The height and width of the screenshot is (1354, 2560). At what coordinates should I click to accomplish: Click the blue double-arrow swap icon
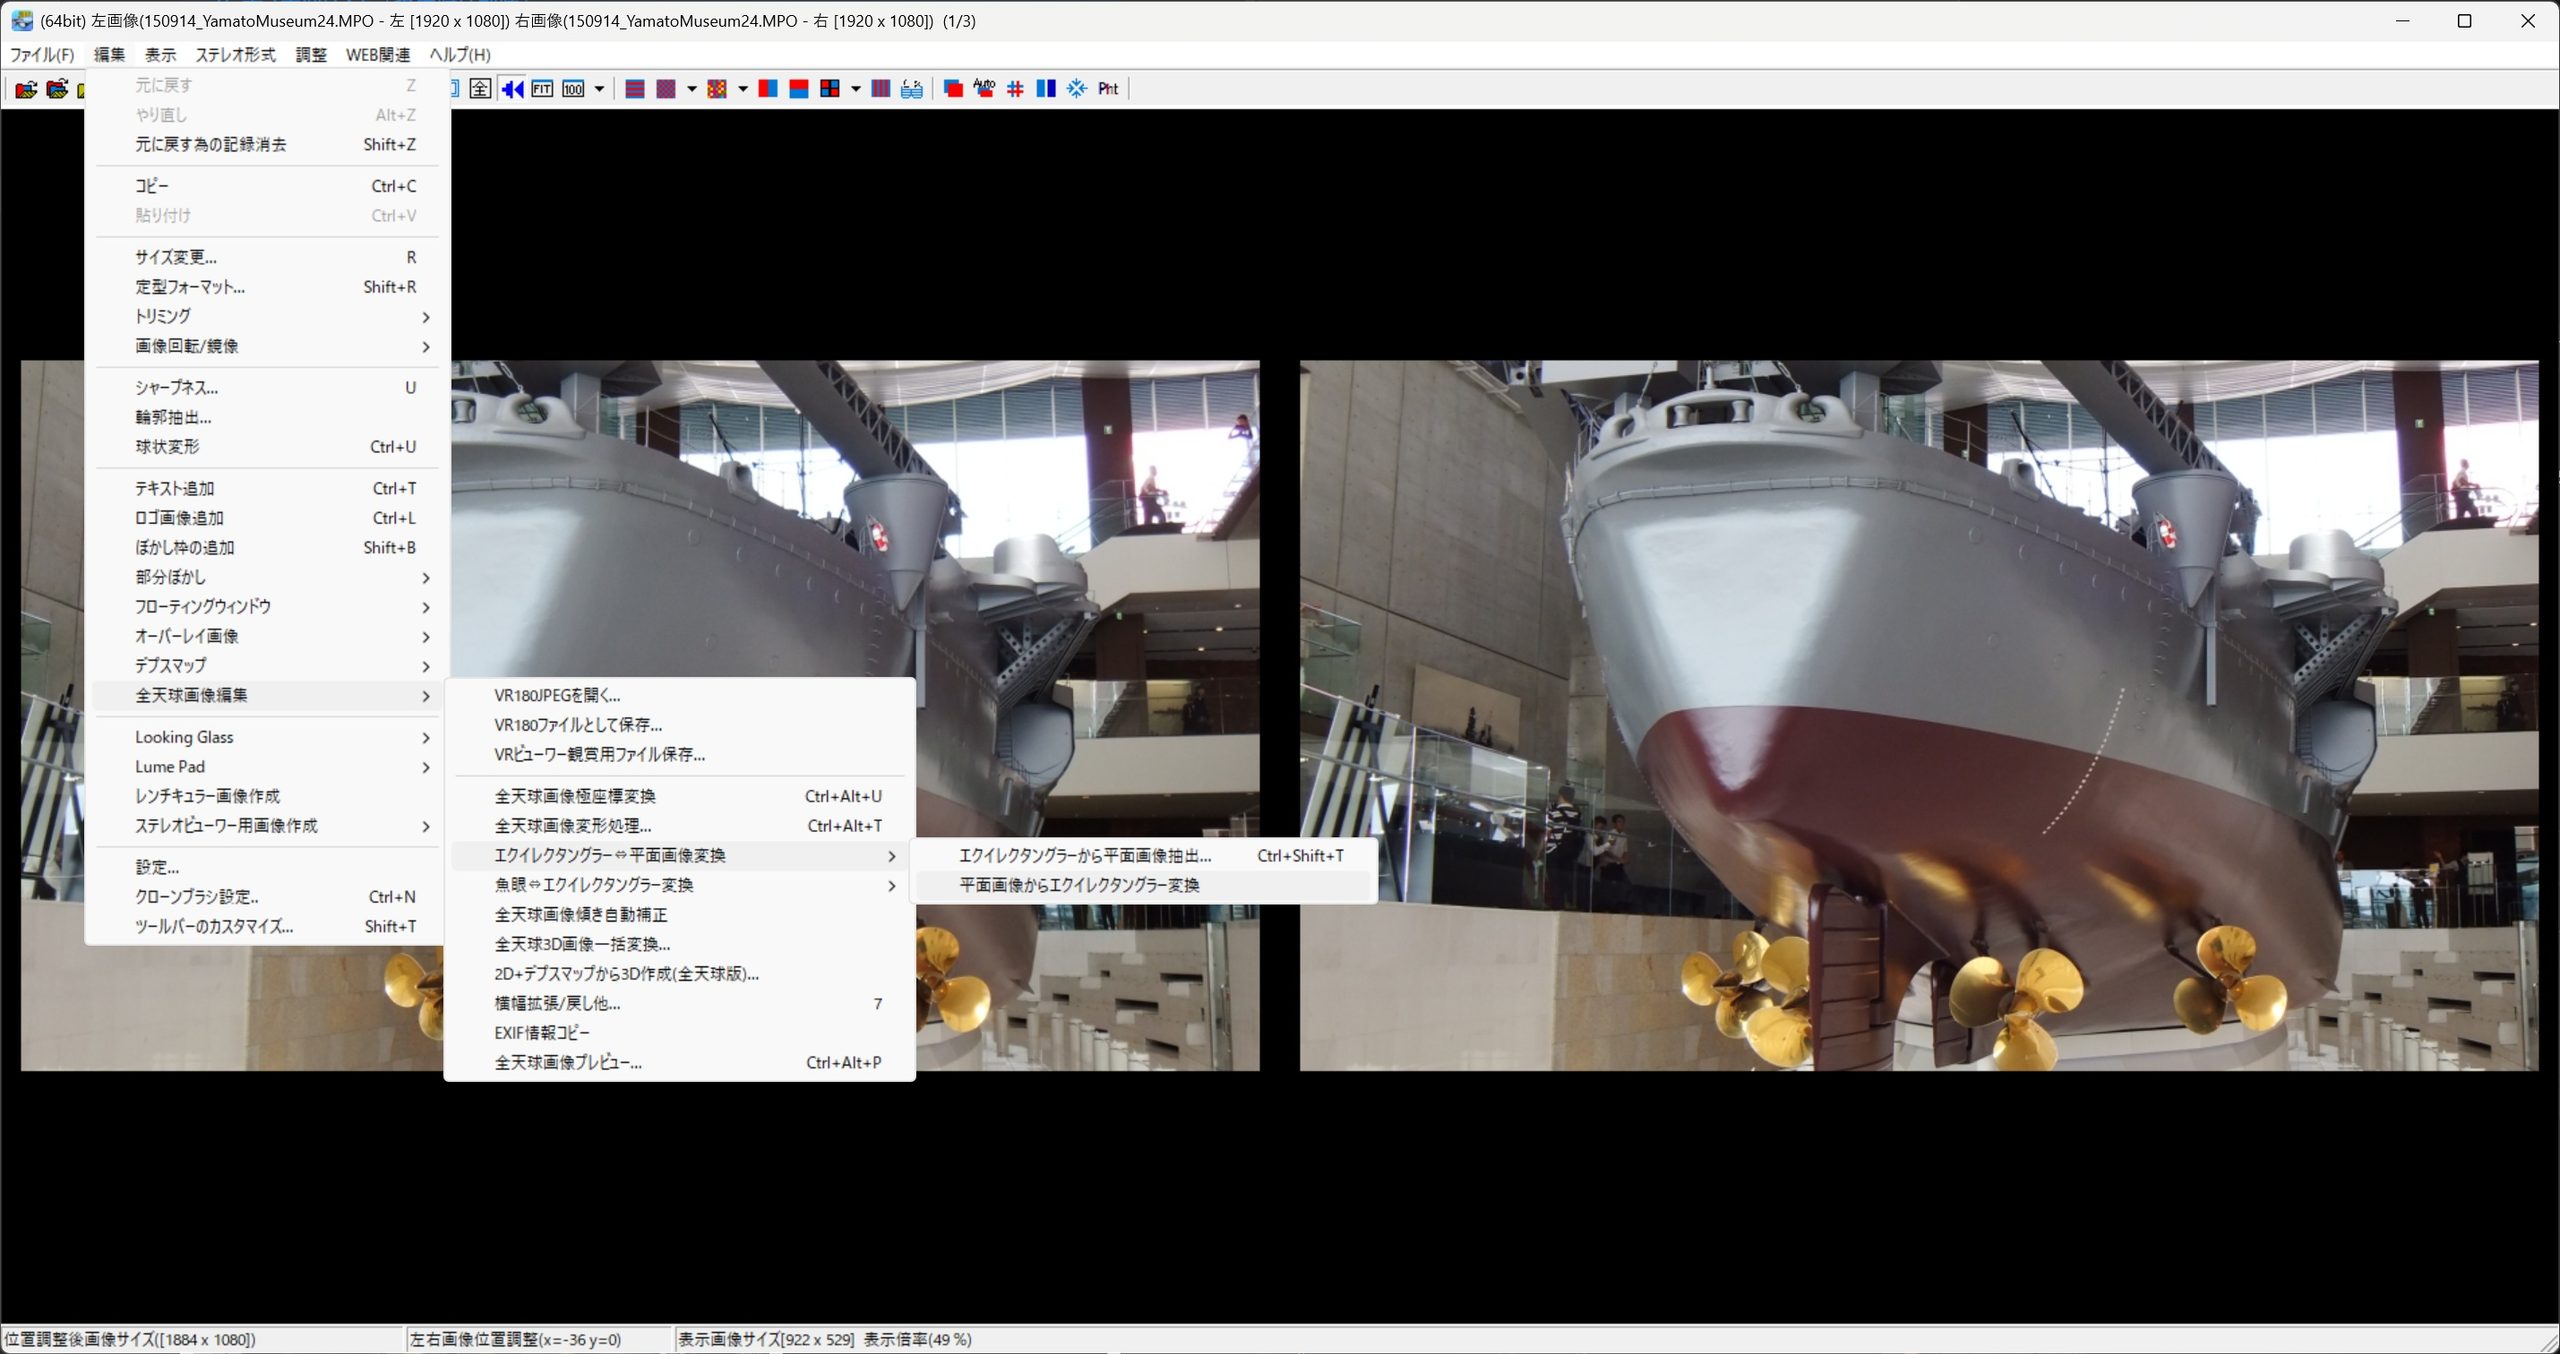click(512, 89)
